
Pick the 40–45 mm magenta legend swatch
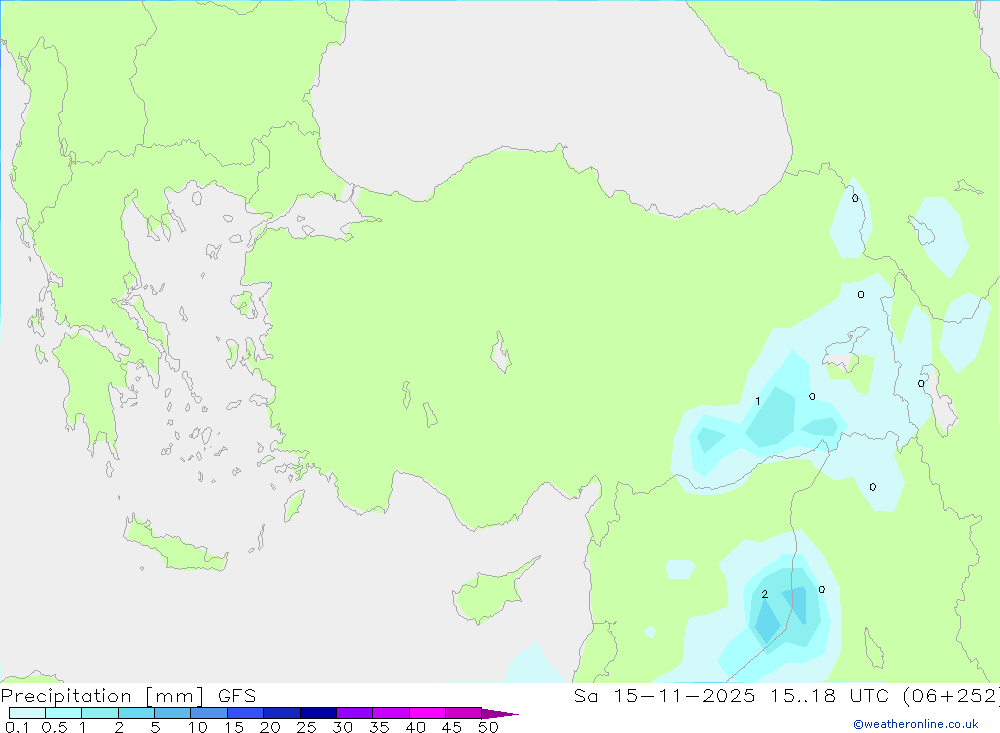pyautogui.click(x=427, y=713)
